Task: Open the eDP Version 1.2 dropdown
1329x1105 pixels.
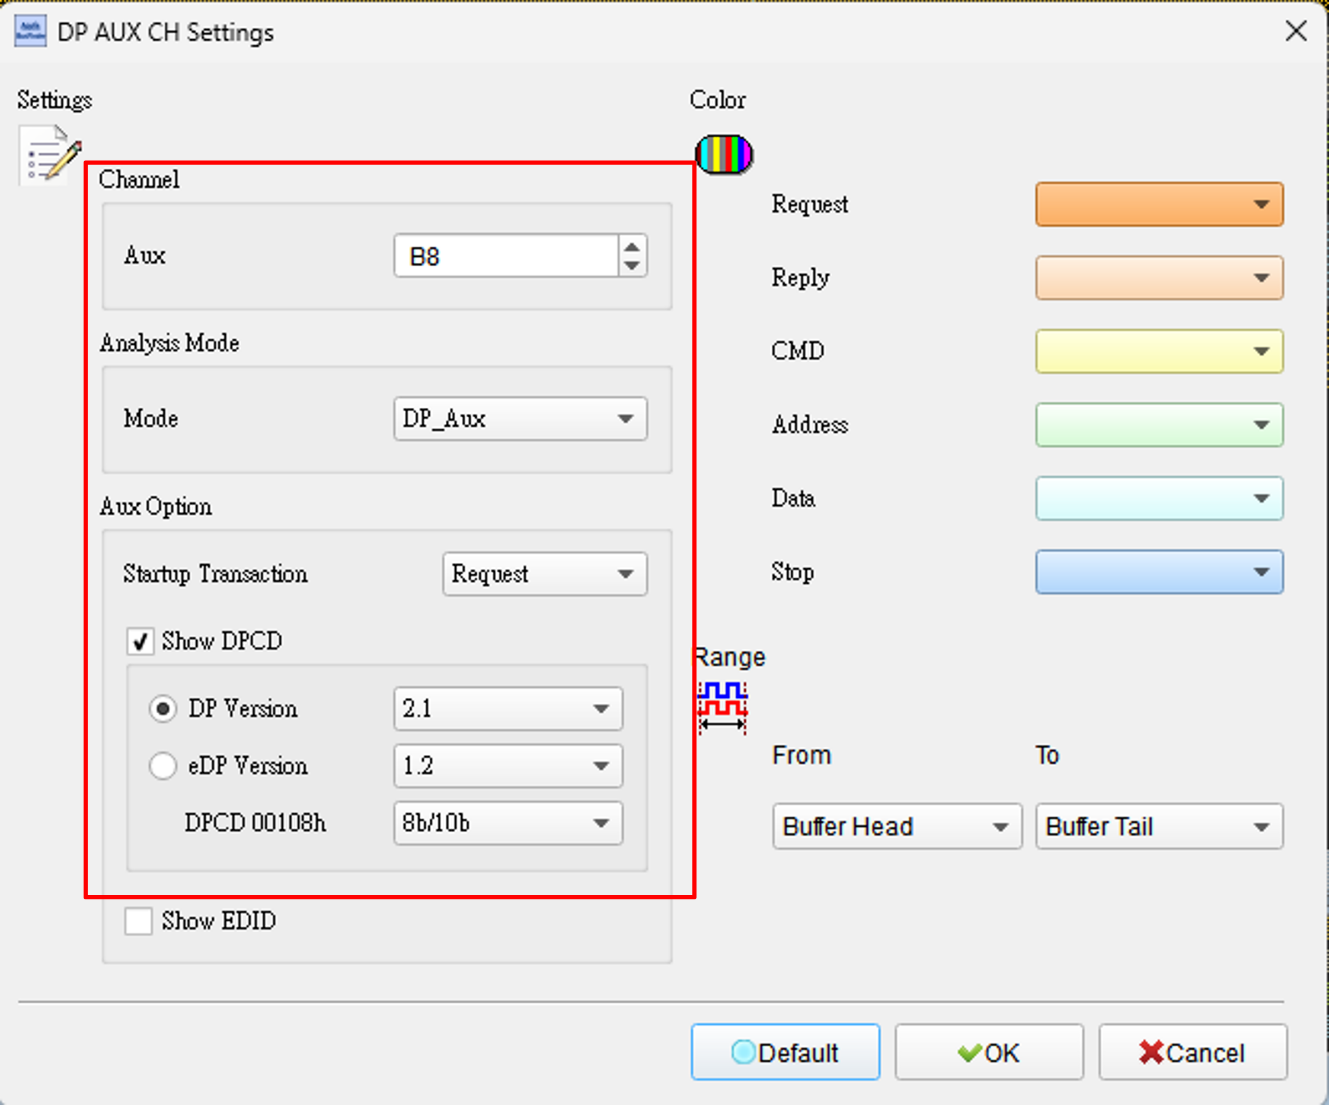Action: (508, 766)
